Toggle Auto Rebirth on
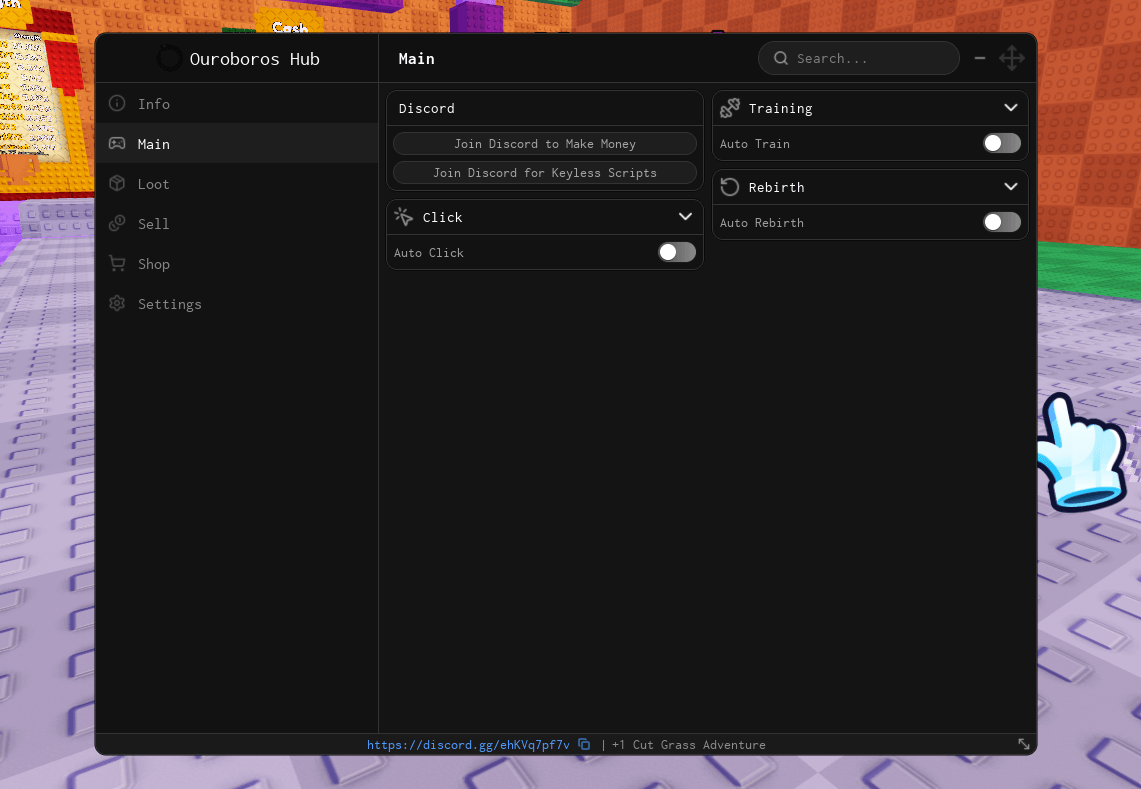1141x789 pixels. (1002, 222)
